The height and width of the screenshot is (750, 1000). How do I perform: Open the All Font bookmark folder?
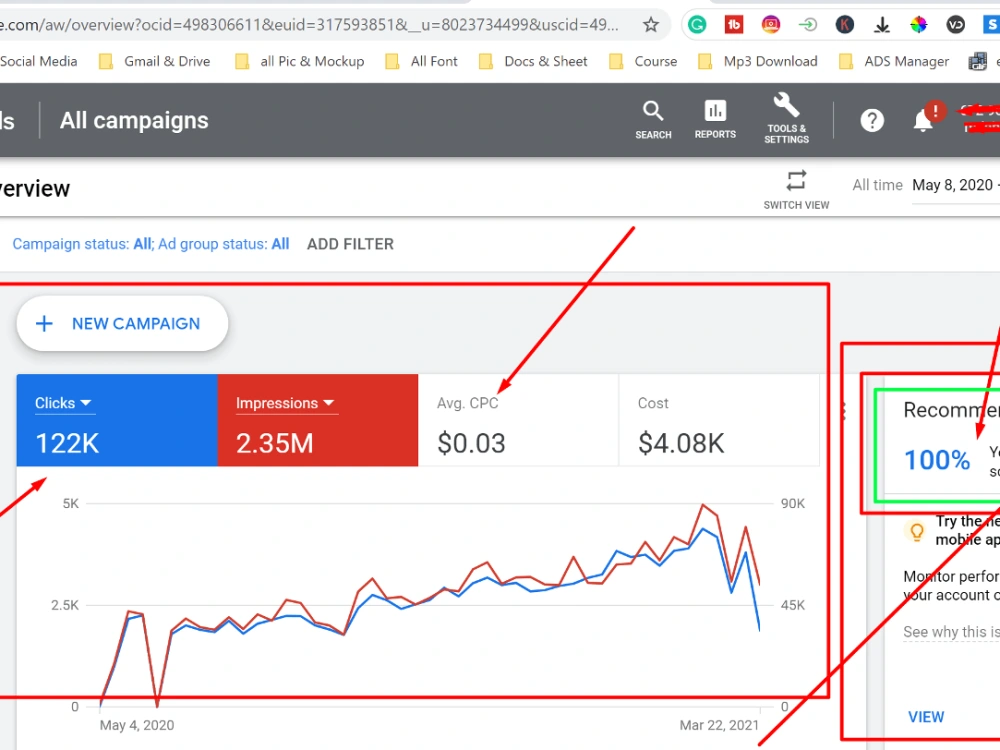pyautogui.click(x=422, y=61)
